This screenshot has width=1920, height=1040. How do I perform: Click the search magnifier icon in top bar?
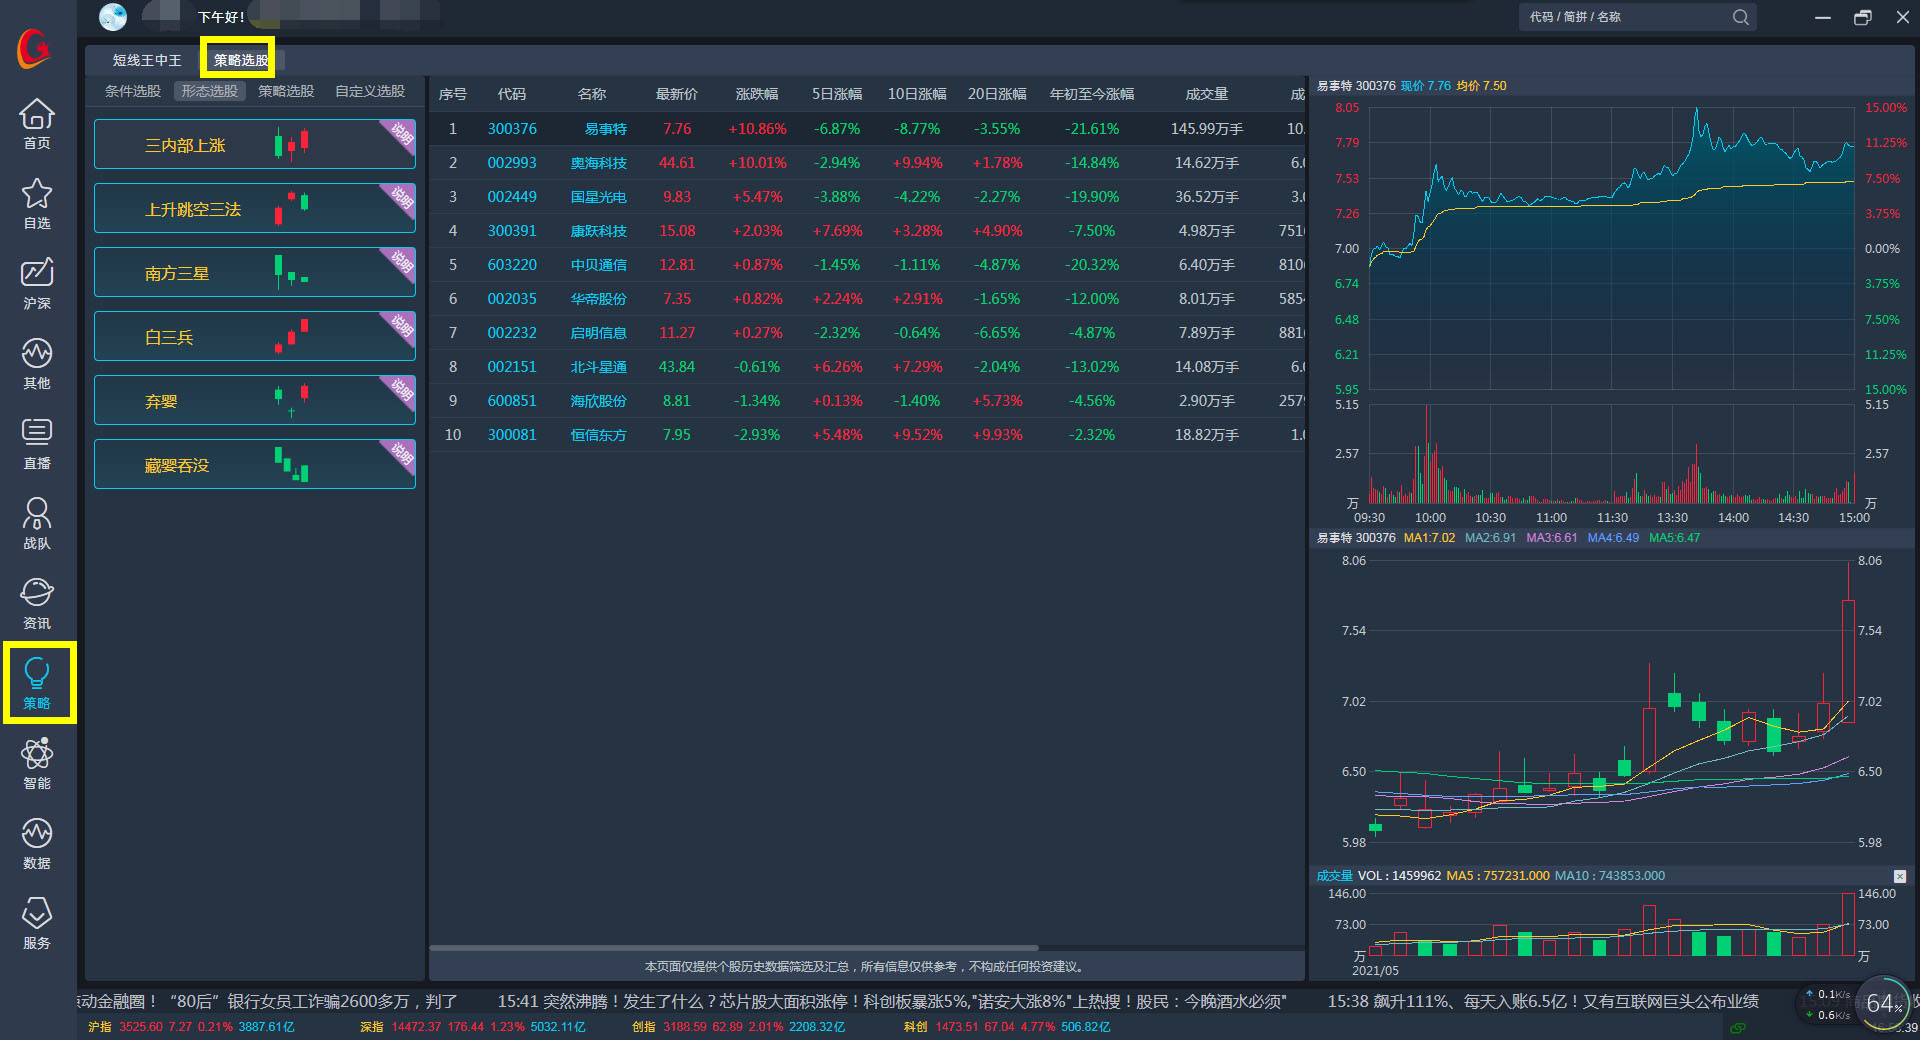[x=1741, y=17]
